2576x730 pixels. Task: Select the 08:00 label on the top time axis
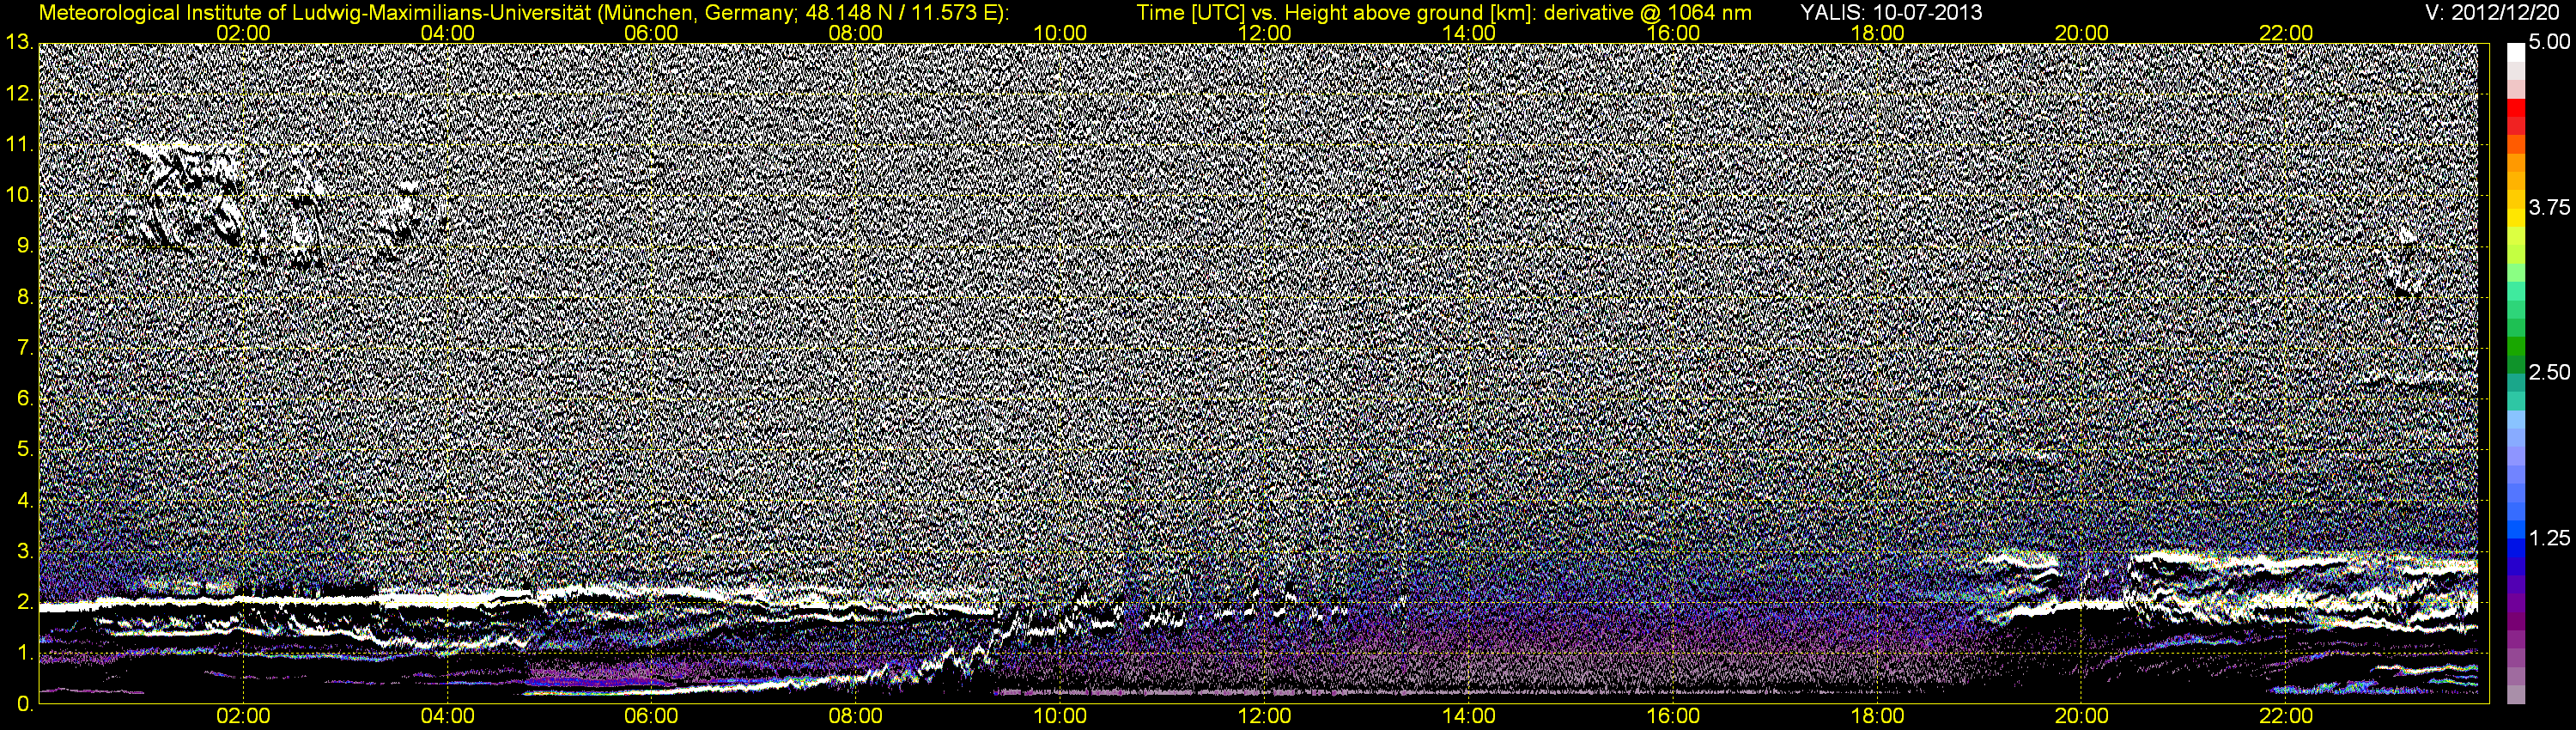[x=856, y=33]
